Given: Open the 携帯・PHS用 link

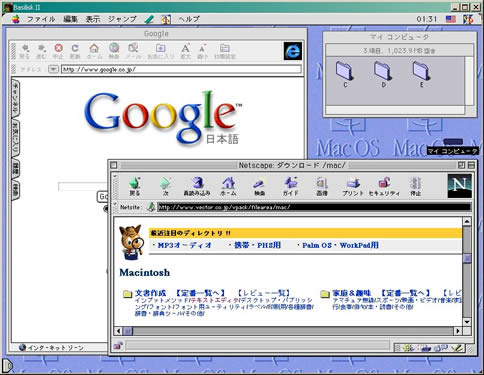Looking at the screenshot, I should pyautogui.click(x=257, y=245).
